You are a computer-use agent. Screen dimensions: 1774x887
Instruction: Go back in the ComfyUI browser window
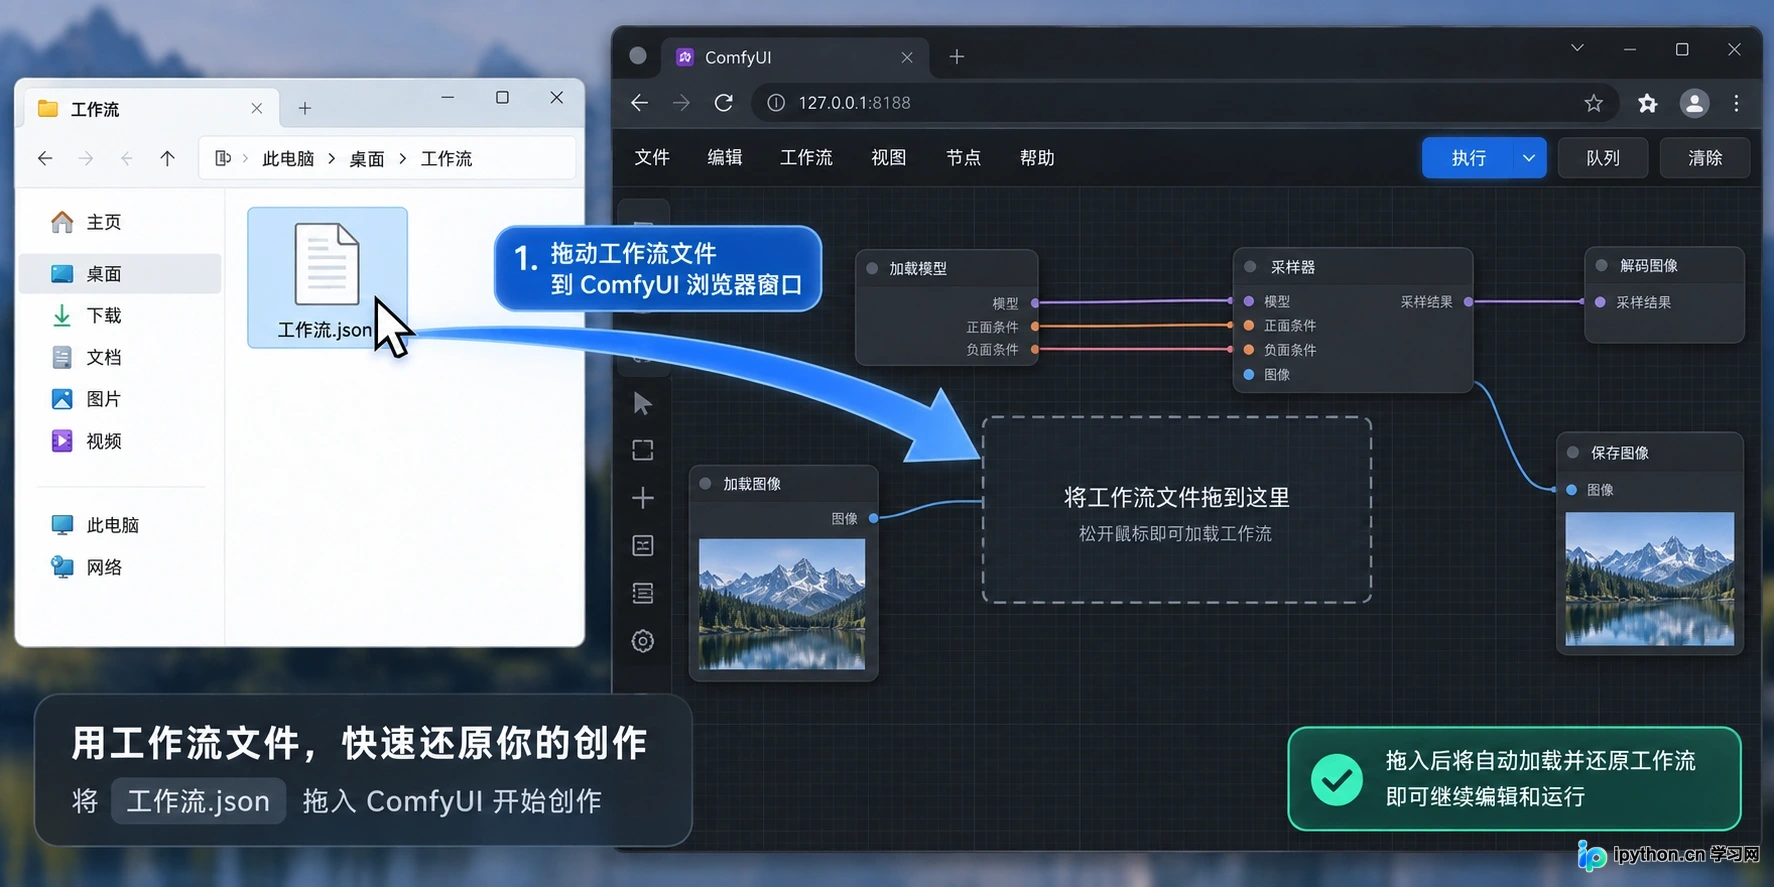(x=640, y=103)
